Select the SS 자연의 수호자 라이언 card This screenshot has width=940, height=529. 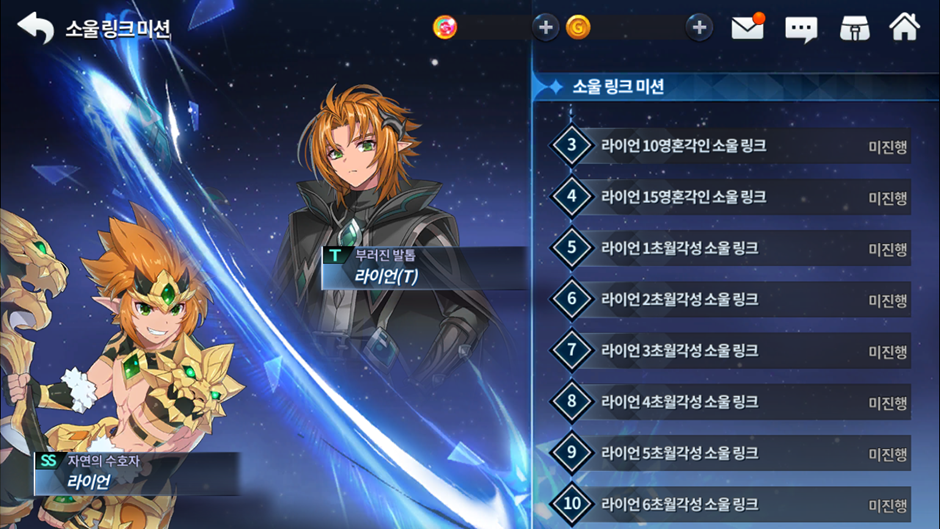pos(138,473)
